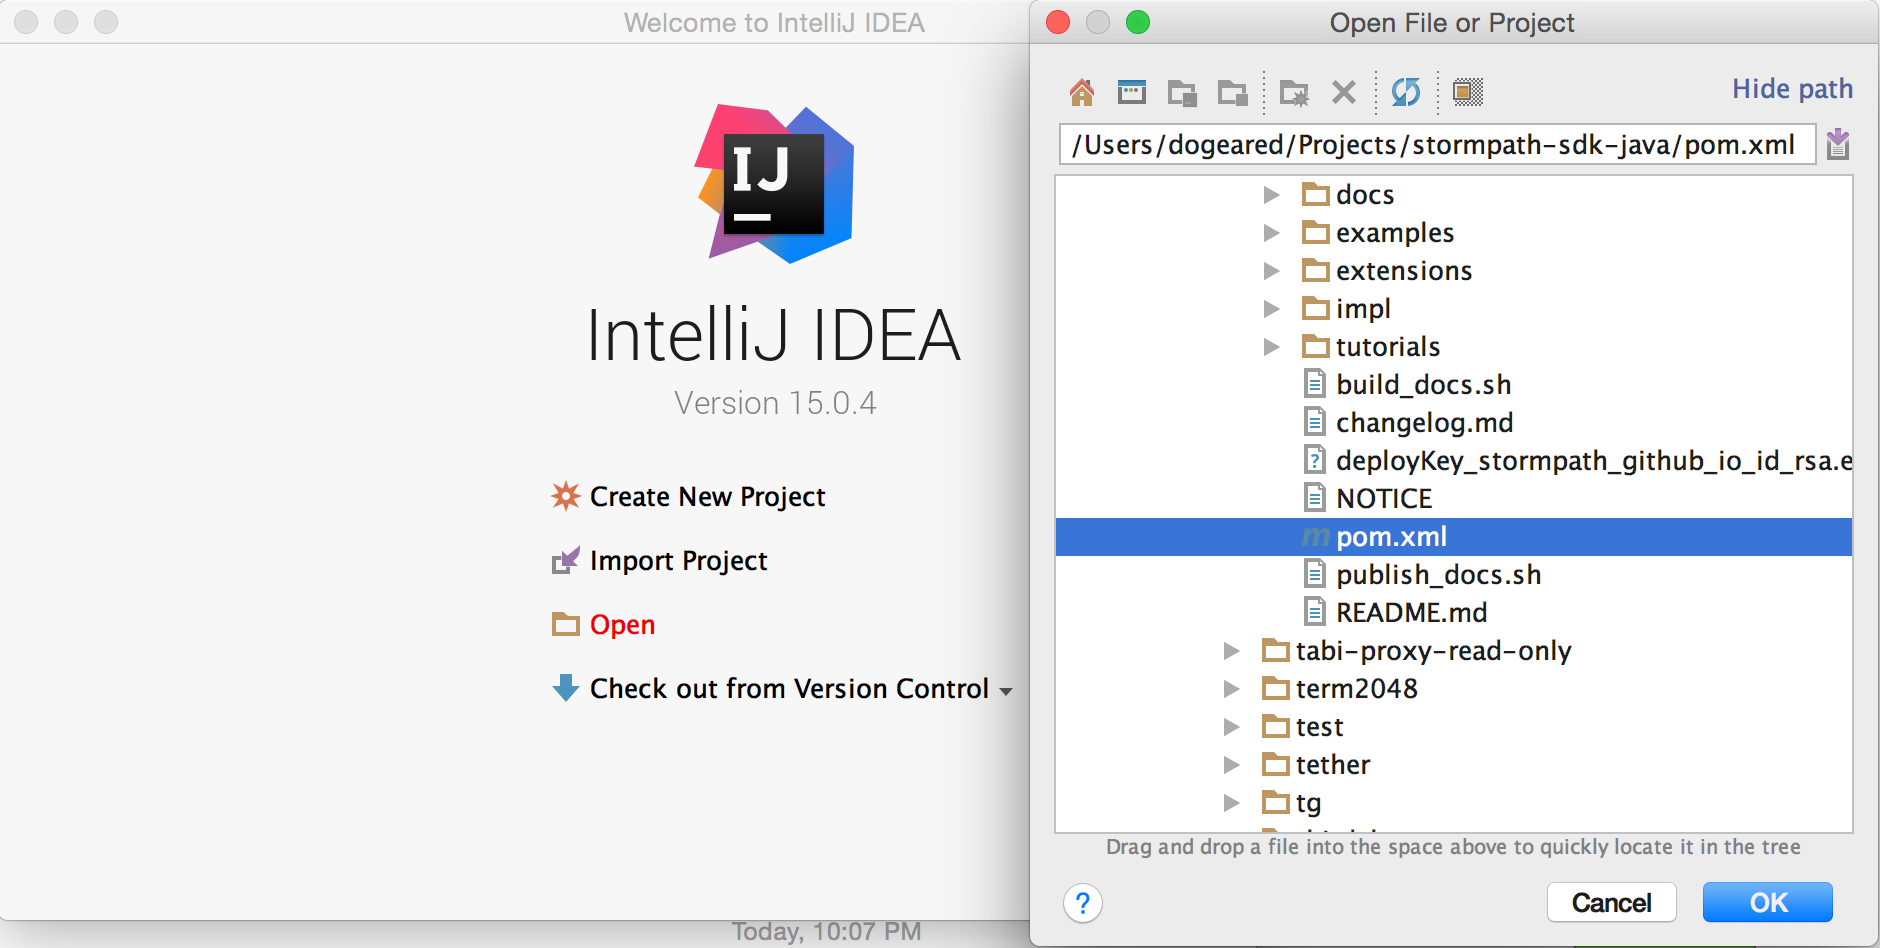The image size is (1880, 948).
Task: Click the IntelliJ IDEA logo
Action: click(775, 184)
